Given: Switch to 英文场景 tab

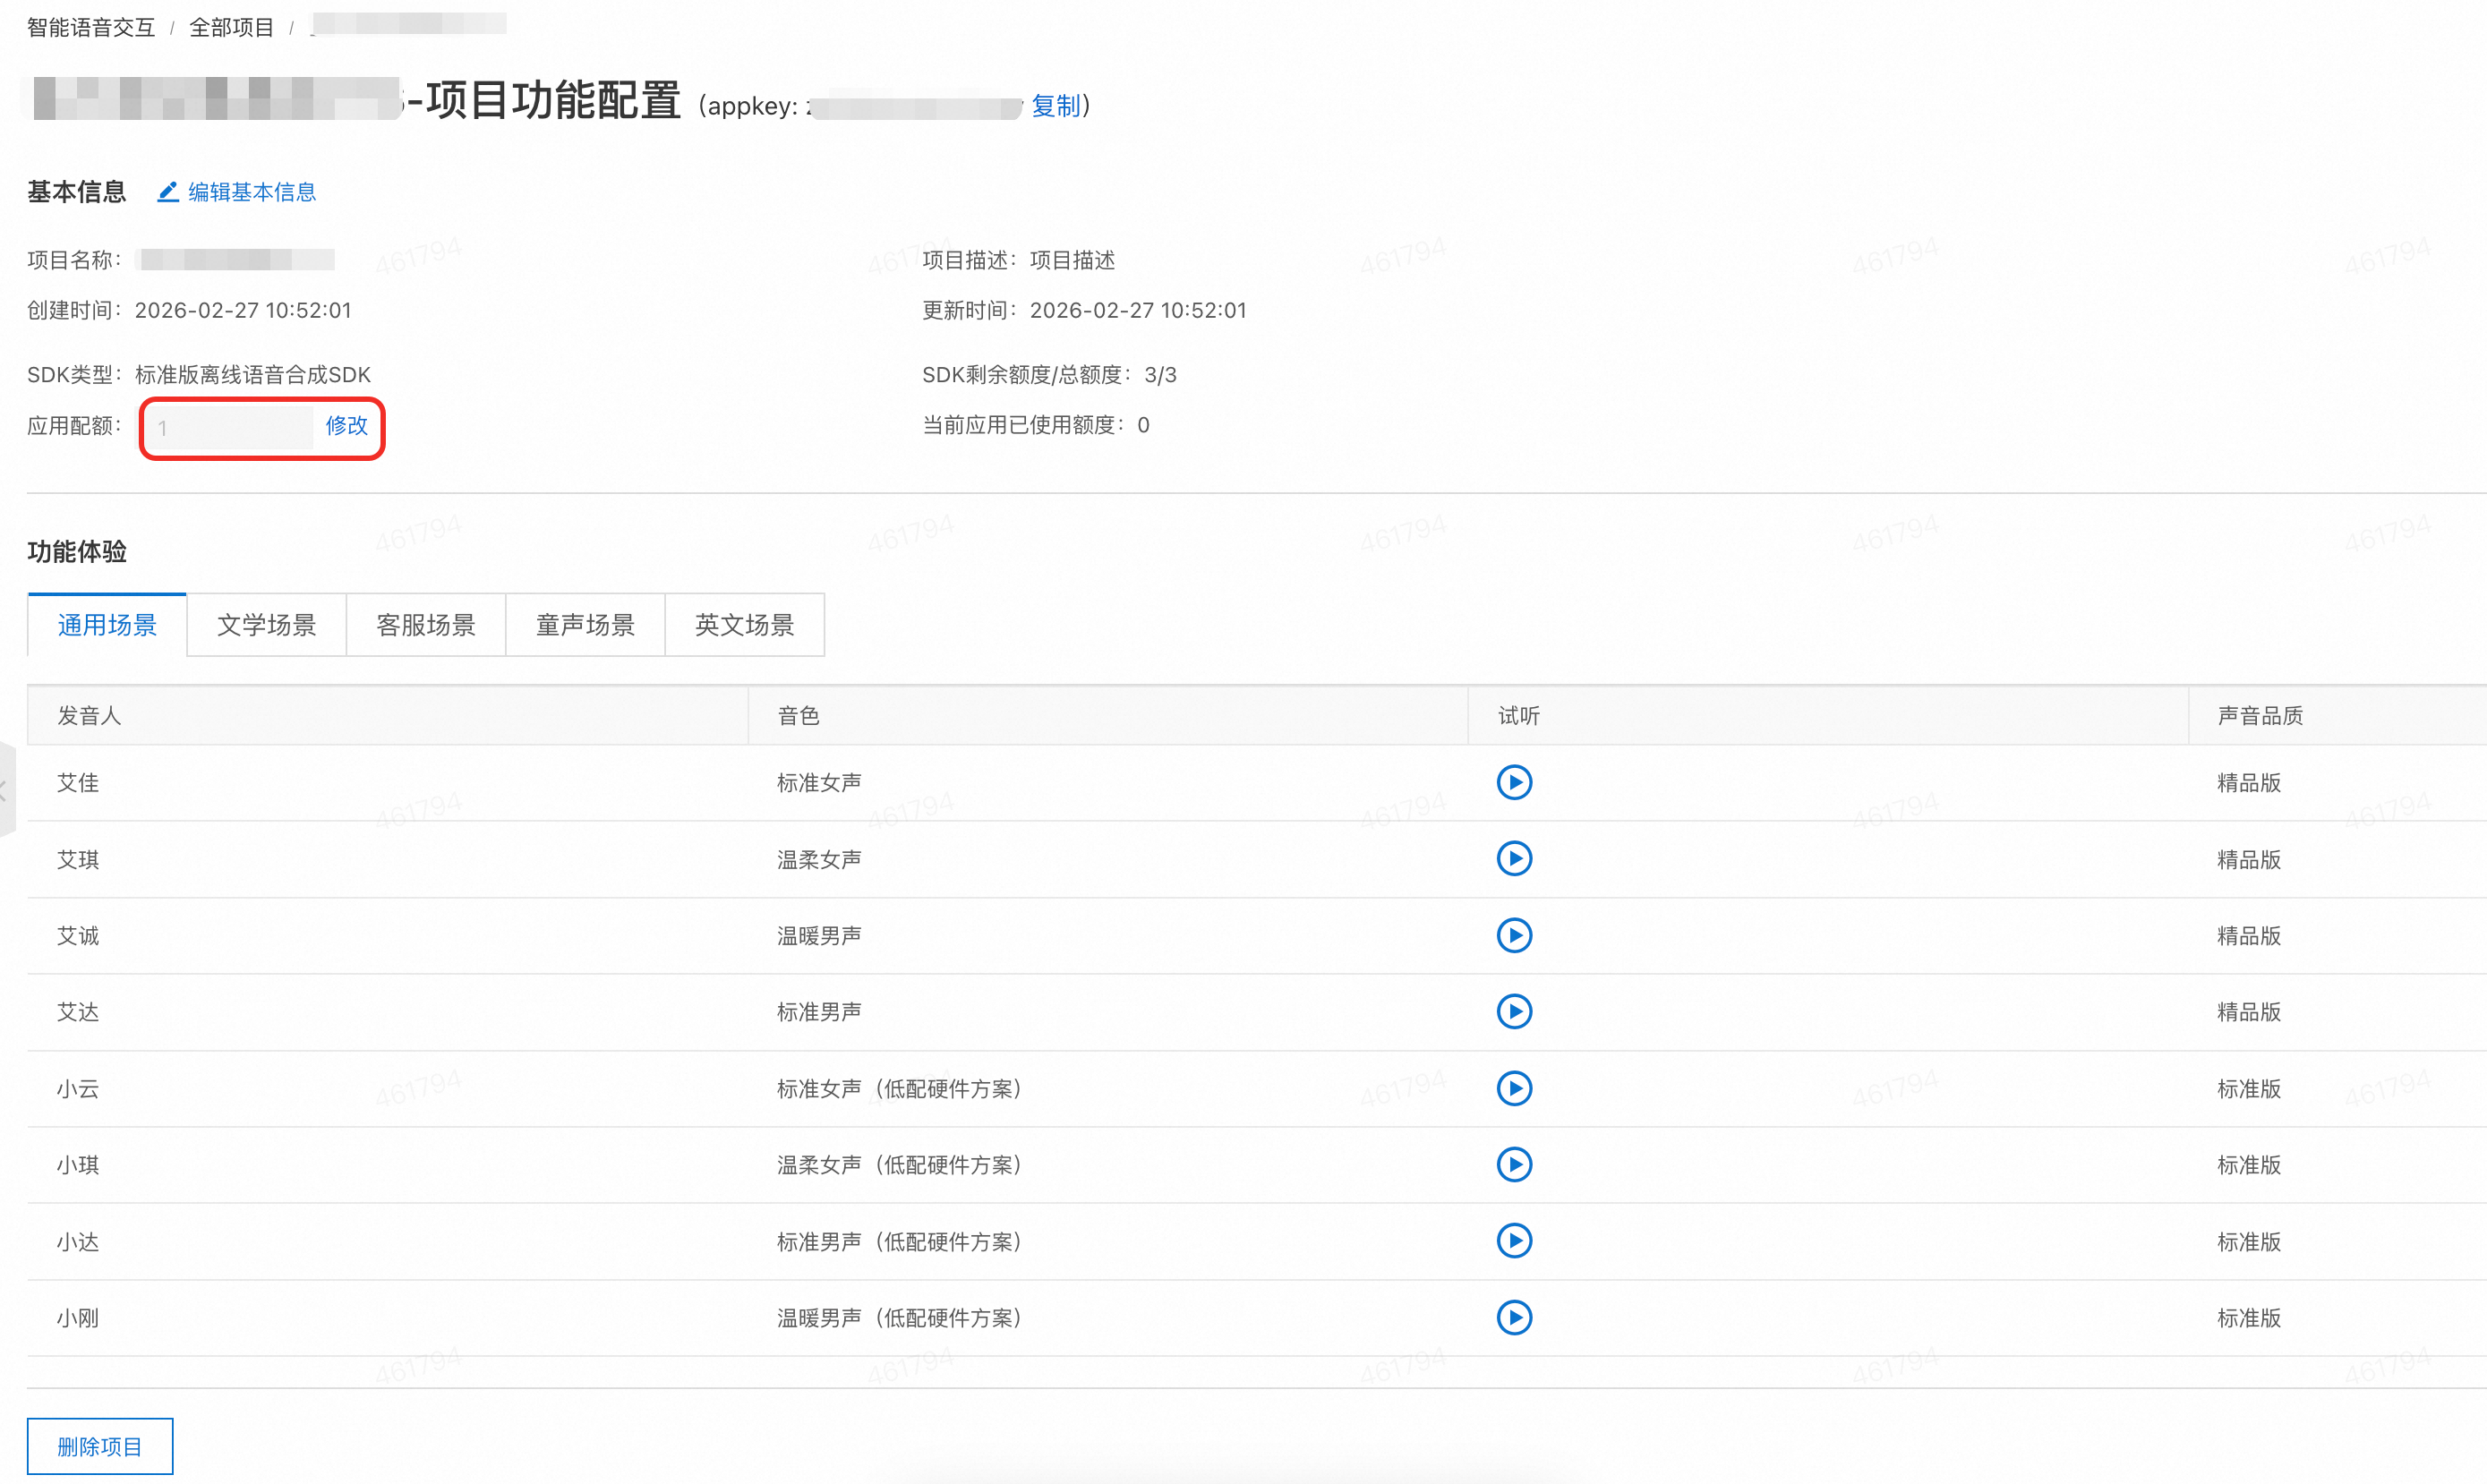Looking at the screenshot, I should 744,625.
